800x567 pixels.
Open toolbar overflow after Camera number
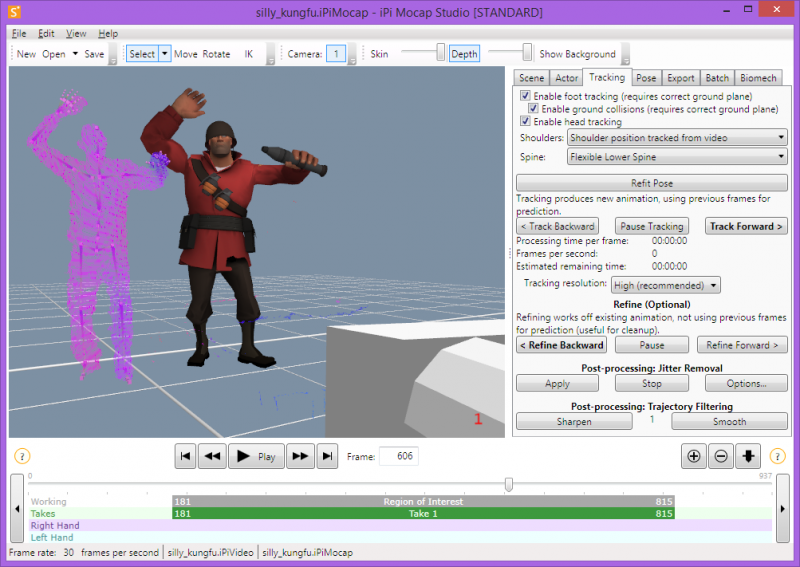coord(352,54)
